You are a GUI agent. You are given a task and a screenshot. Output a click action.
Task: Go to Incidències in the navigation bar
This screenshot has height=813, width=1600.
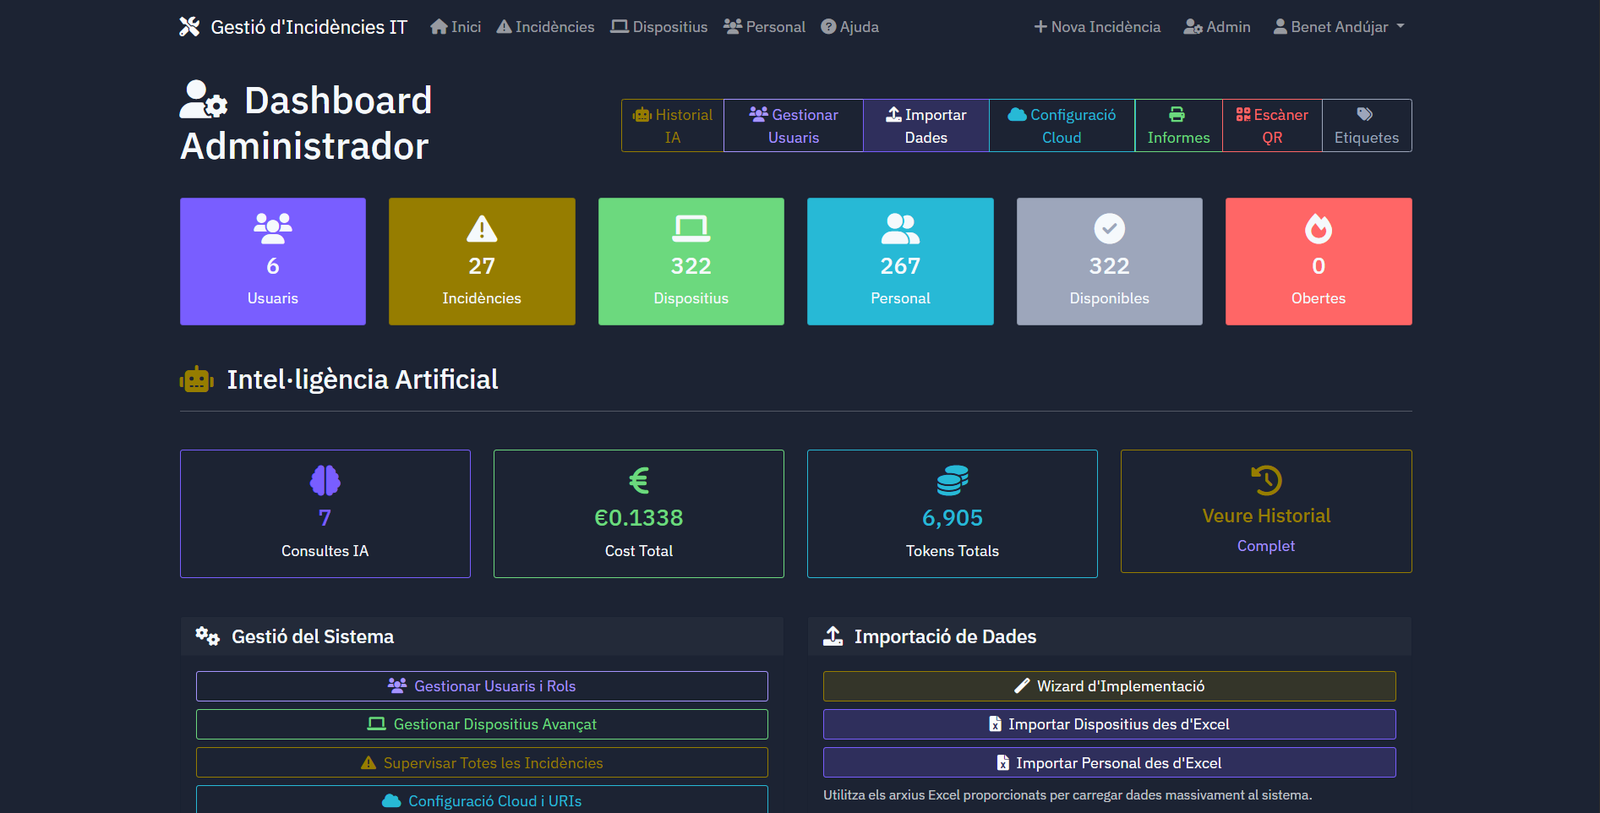545,27
